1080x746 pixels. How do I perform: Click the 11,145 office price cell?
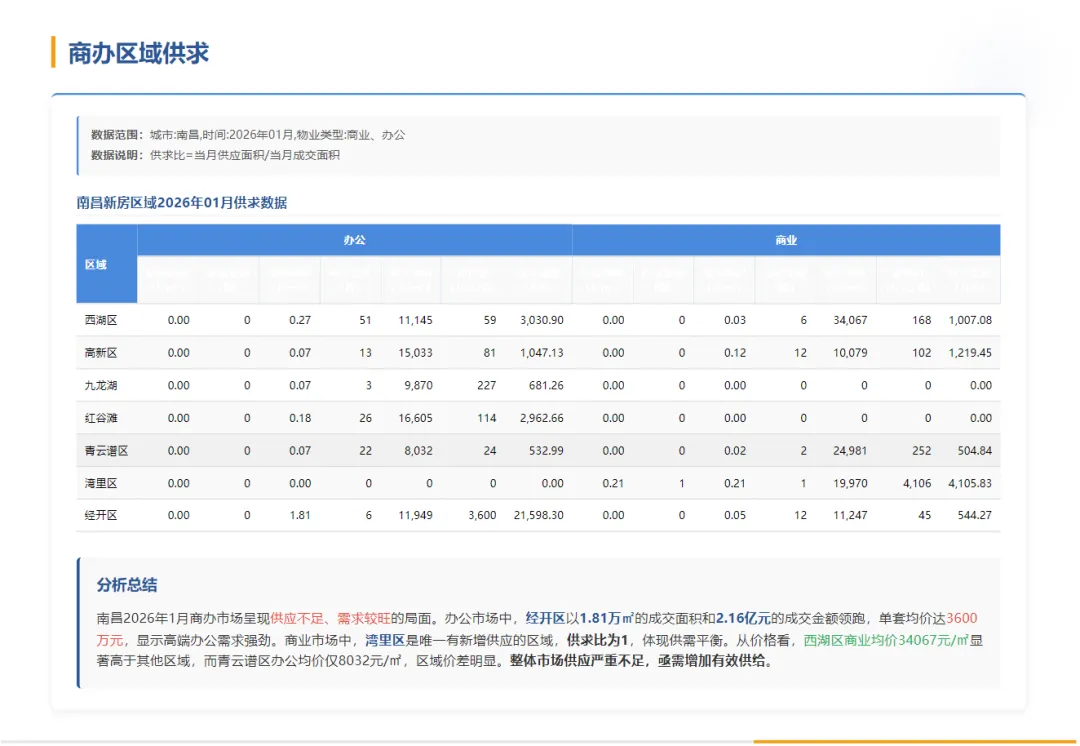point(415,320)
